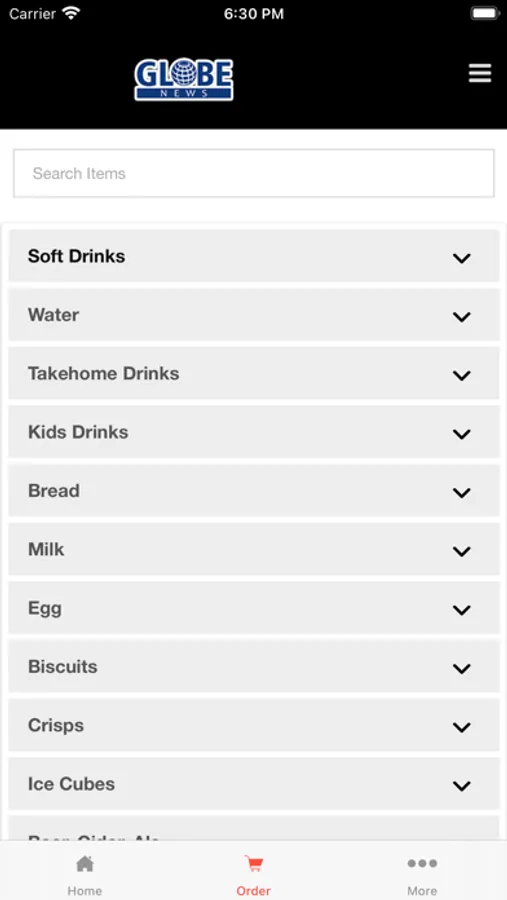This screenshot has height=900, width=507.
Task: Tap the Order cart icon
Action: tap(253, 863)
